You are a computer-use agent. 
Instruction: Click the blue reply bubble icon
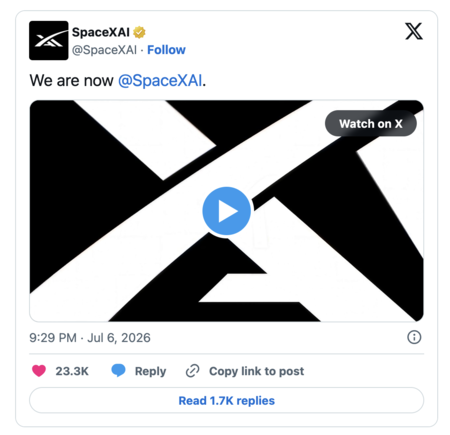pos(118,371)
